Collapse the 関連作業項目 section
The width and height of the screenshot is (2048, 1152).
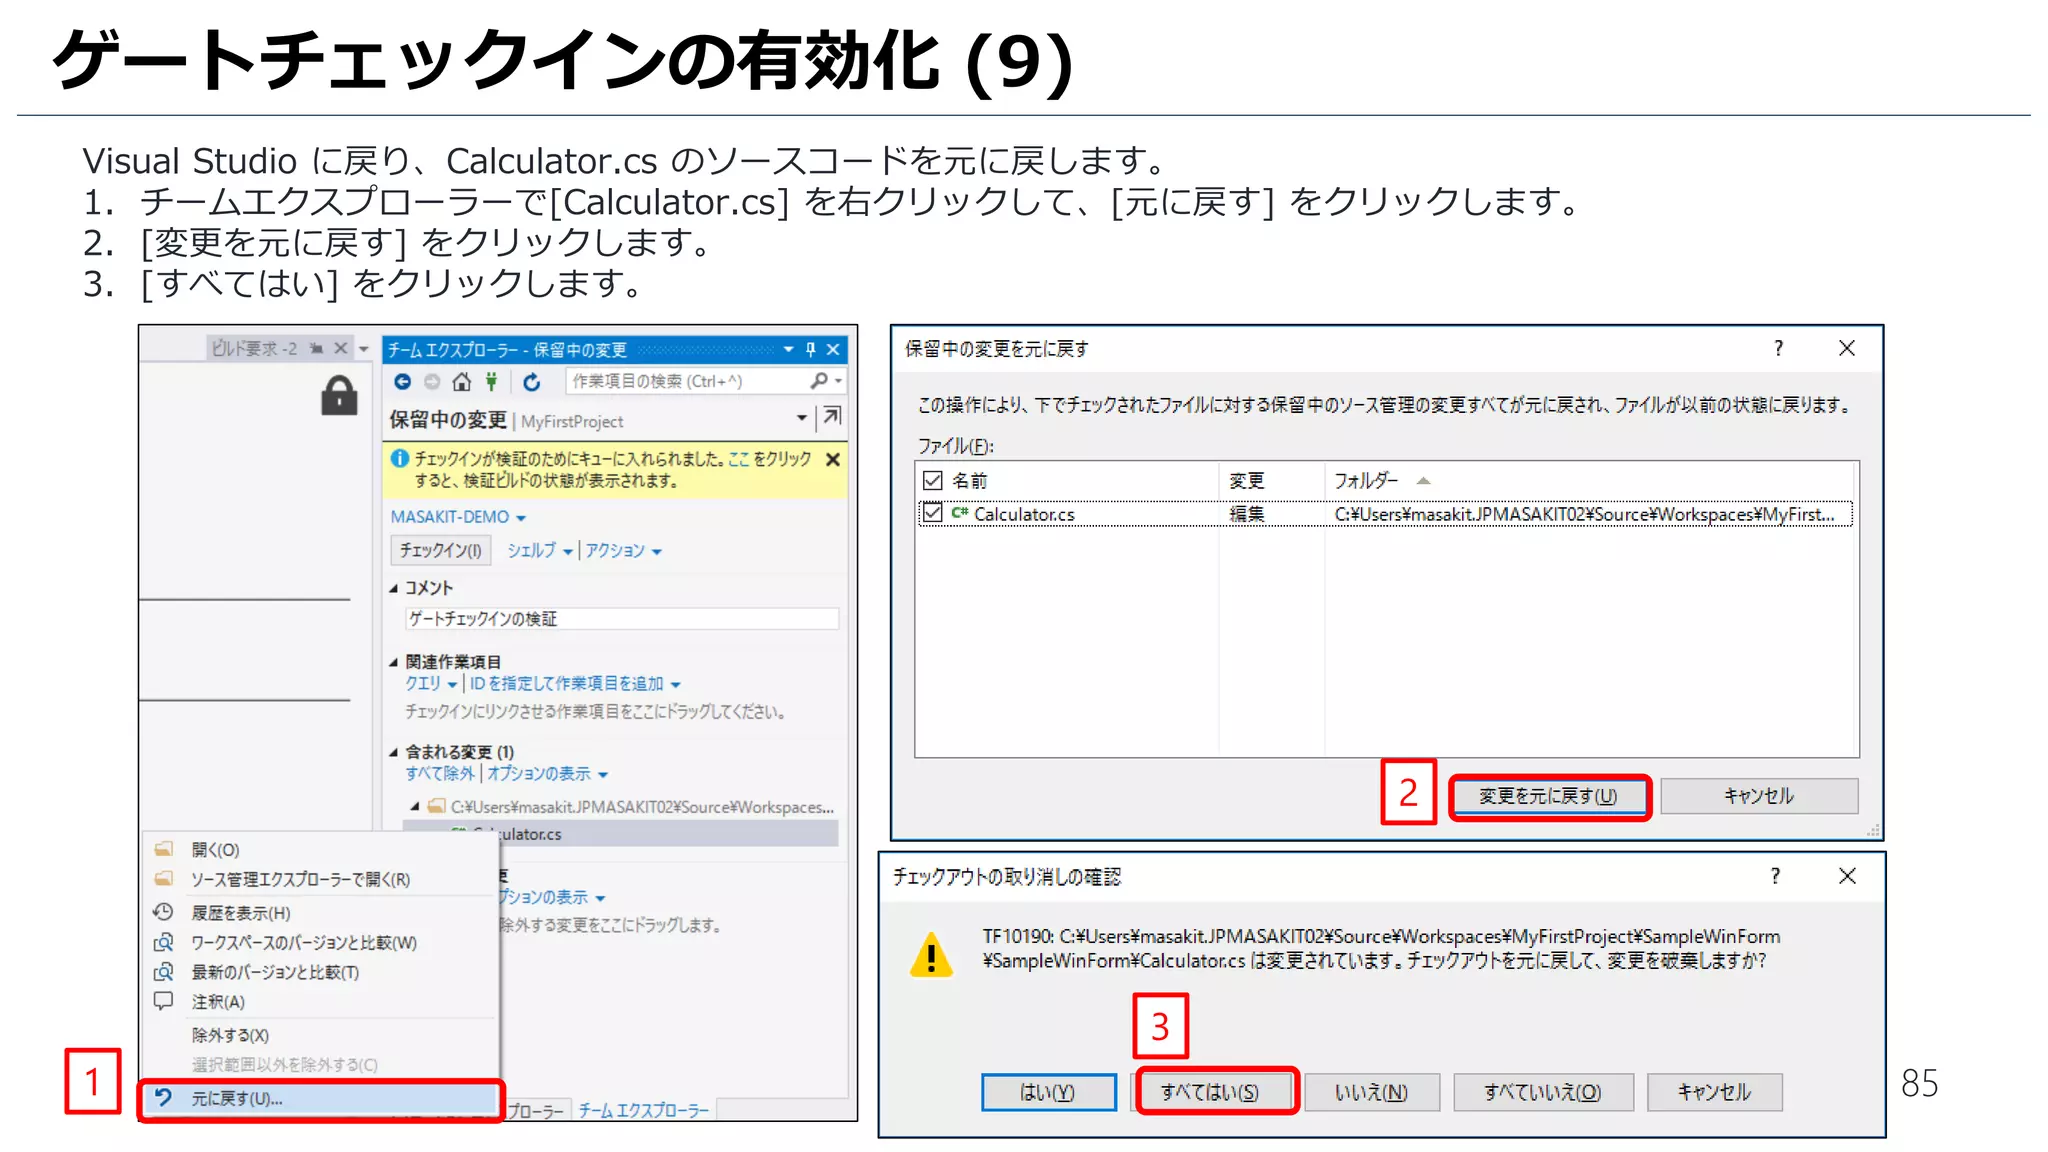[x=394, y=662]
